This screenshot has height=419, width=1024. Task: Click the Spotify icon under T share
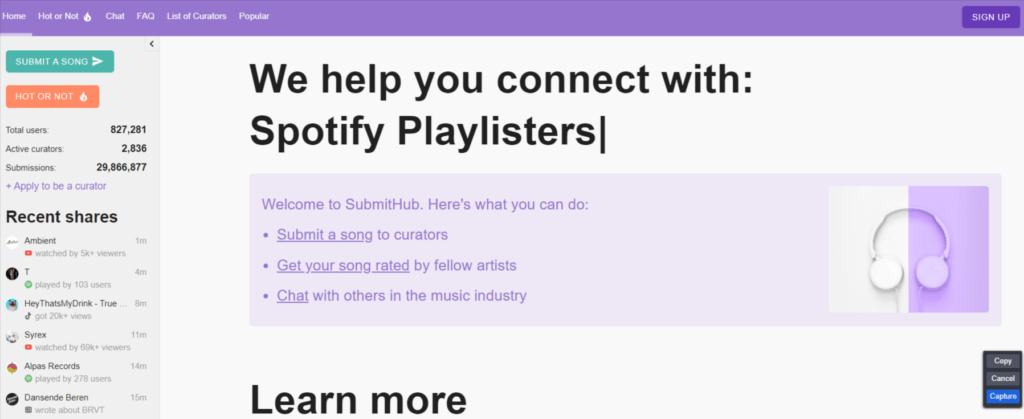click(x=28, y=285)
